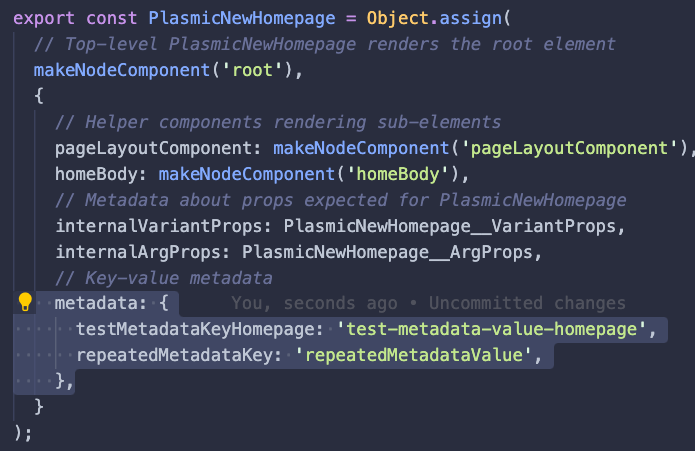The width and height of the screenshot is (695, 451).
Task: Click the yellow lightbulb code action icon
Action: pyautogui.click(x=26, y=303)
